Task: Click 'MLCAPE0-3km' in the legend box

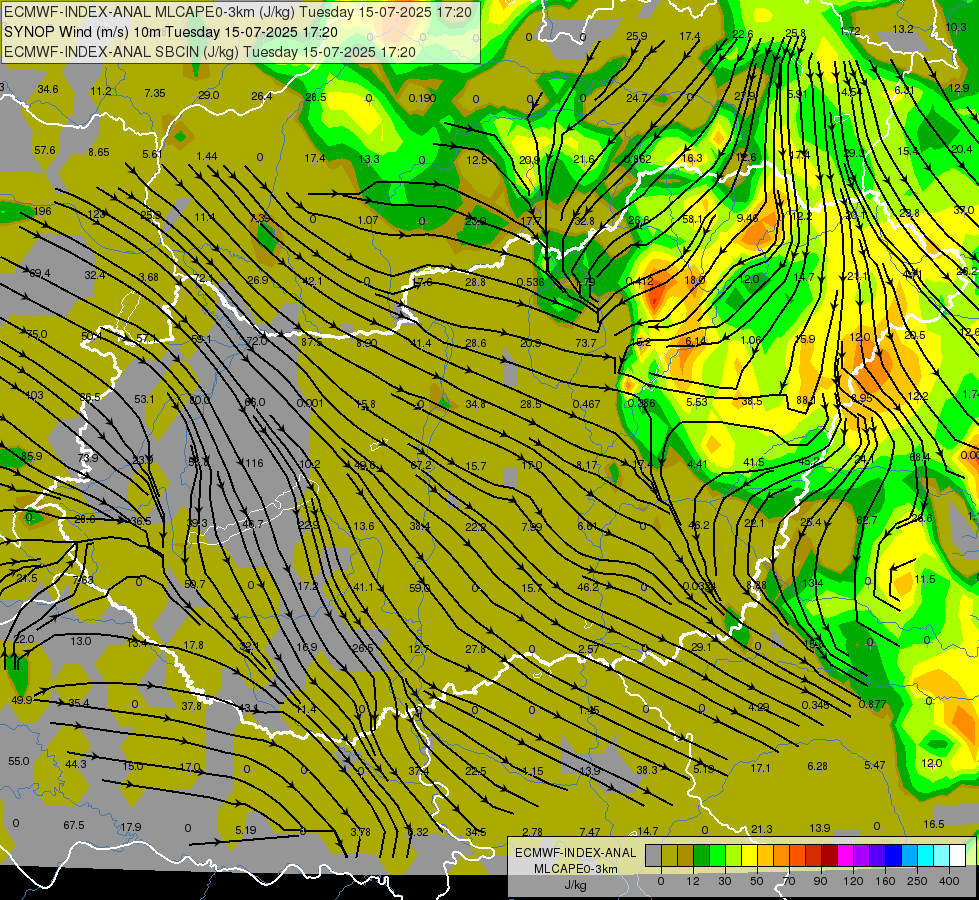Action: pos(576,869)
